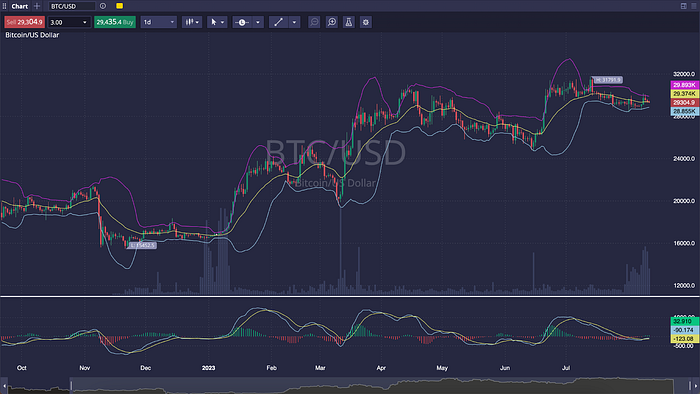Grab the panel drag handle dots icon

4,6
